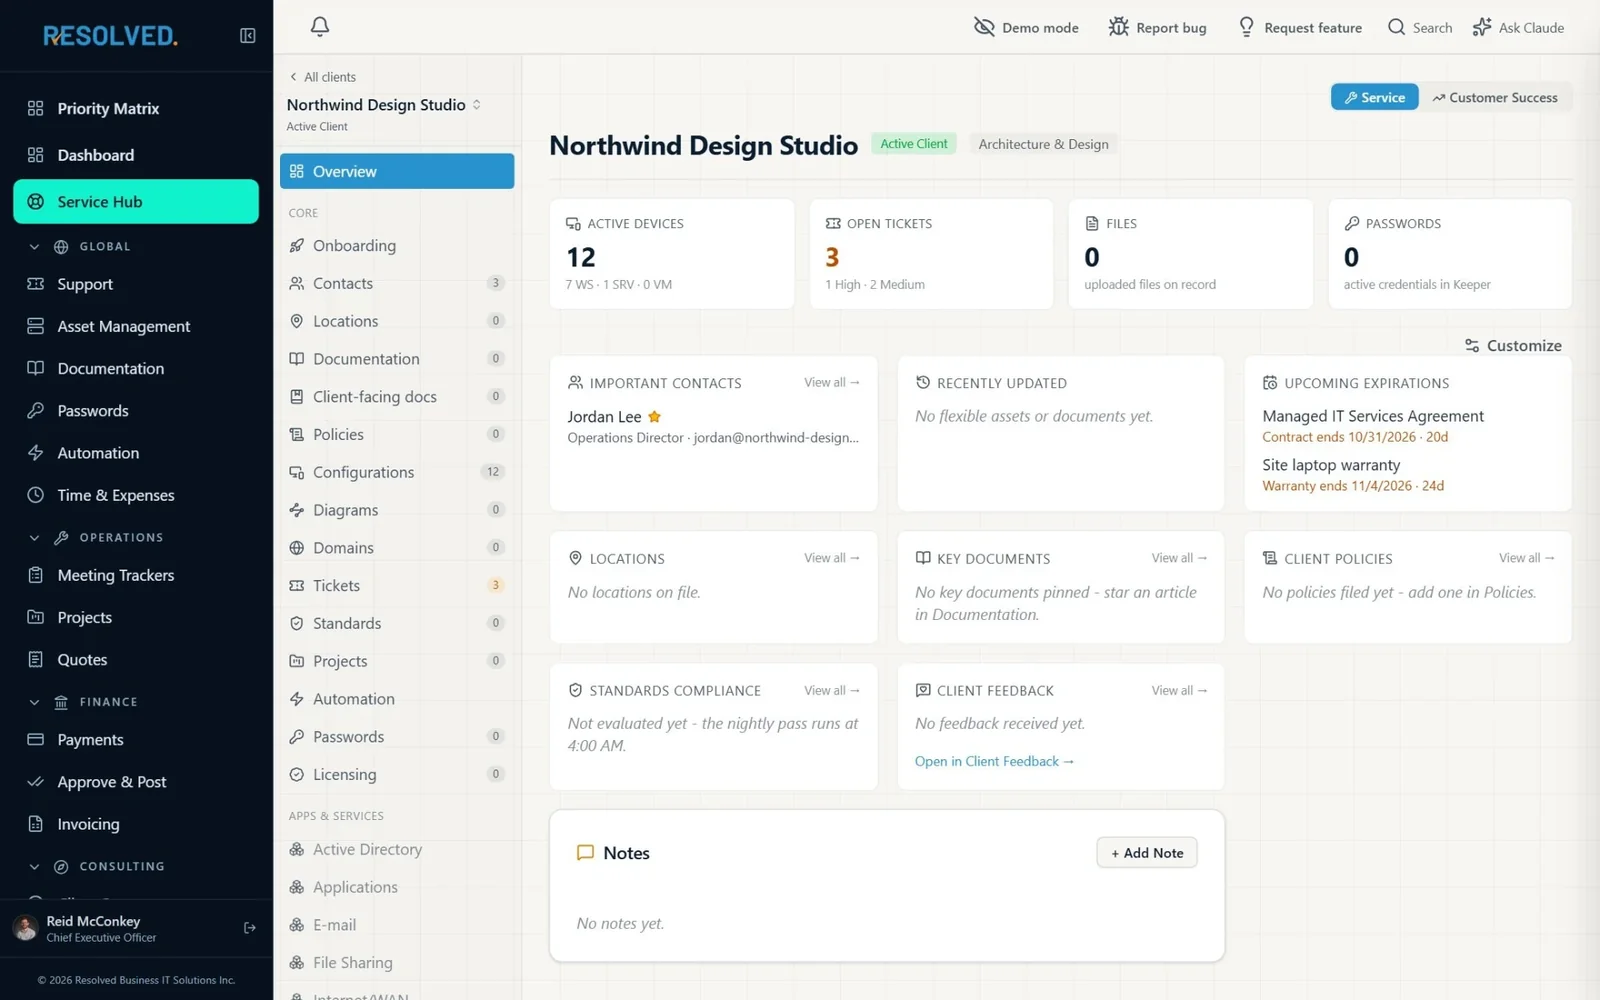Collapse sidebar using panel toggle icon
1600x1000 pixels.
248,36
